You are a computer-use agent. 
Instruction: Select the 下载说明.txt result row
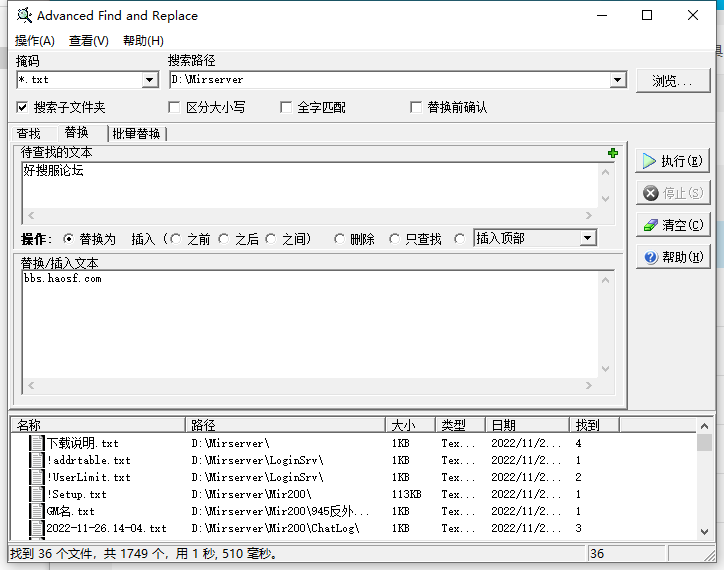point(354,443)
